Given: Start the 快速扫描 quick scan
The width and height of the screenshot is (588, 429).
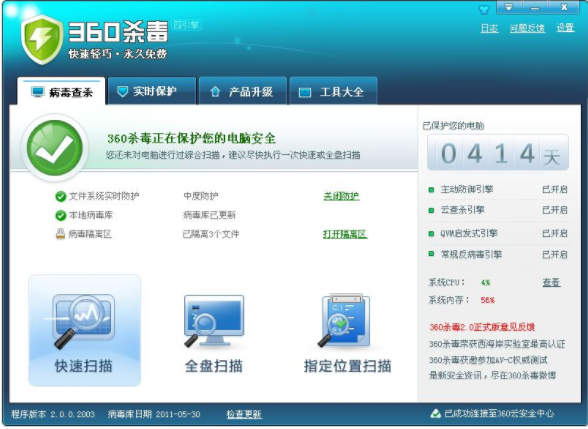Looking at the screenshot, I should 84,330.
